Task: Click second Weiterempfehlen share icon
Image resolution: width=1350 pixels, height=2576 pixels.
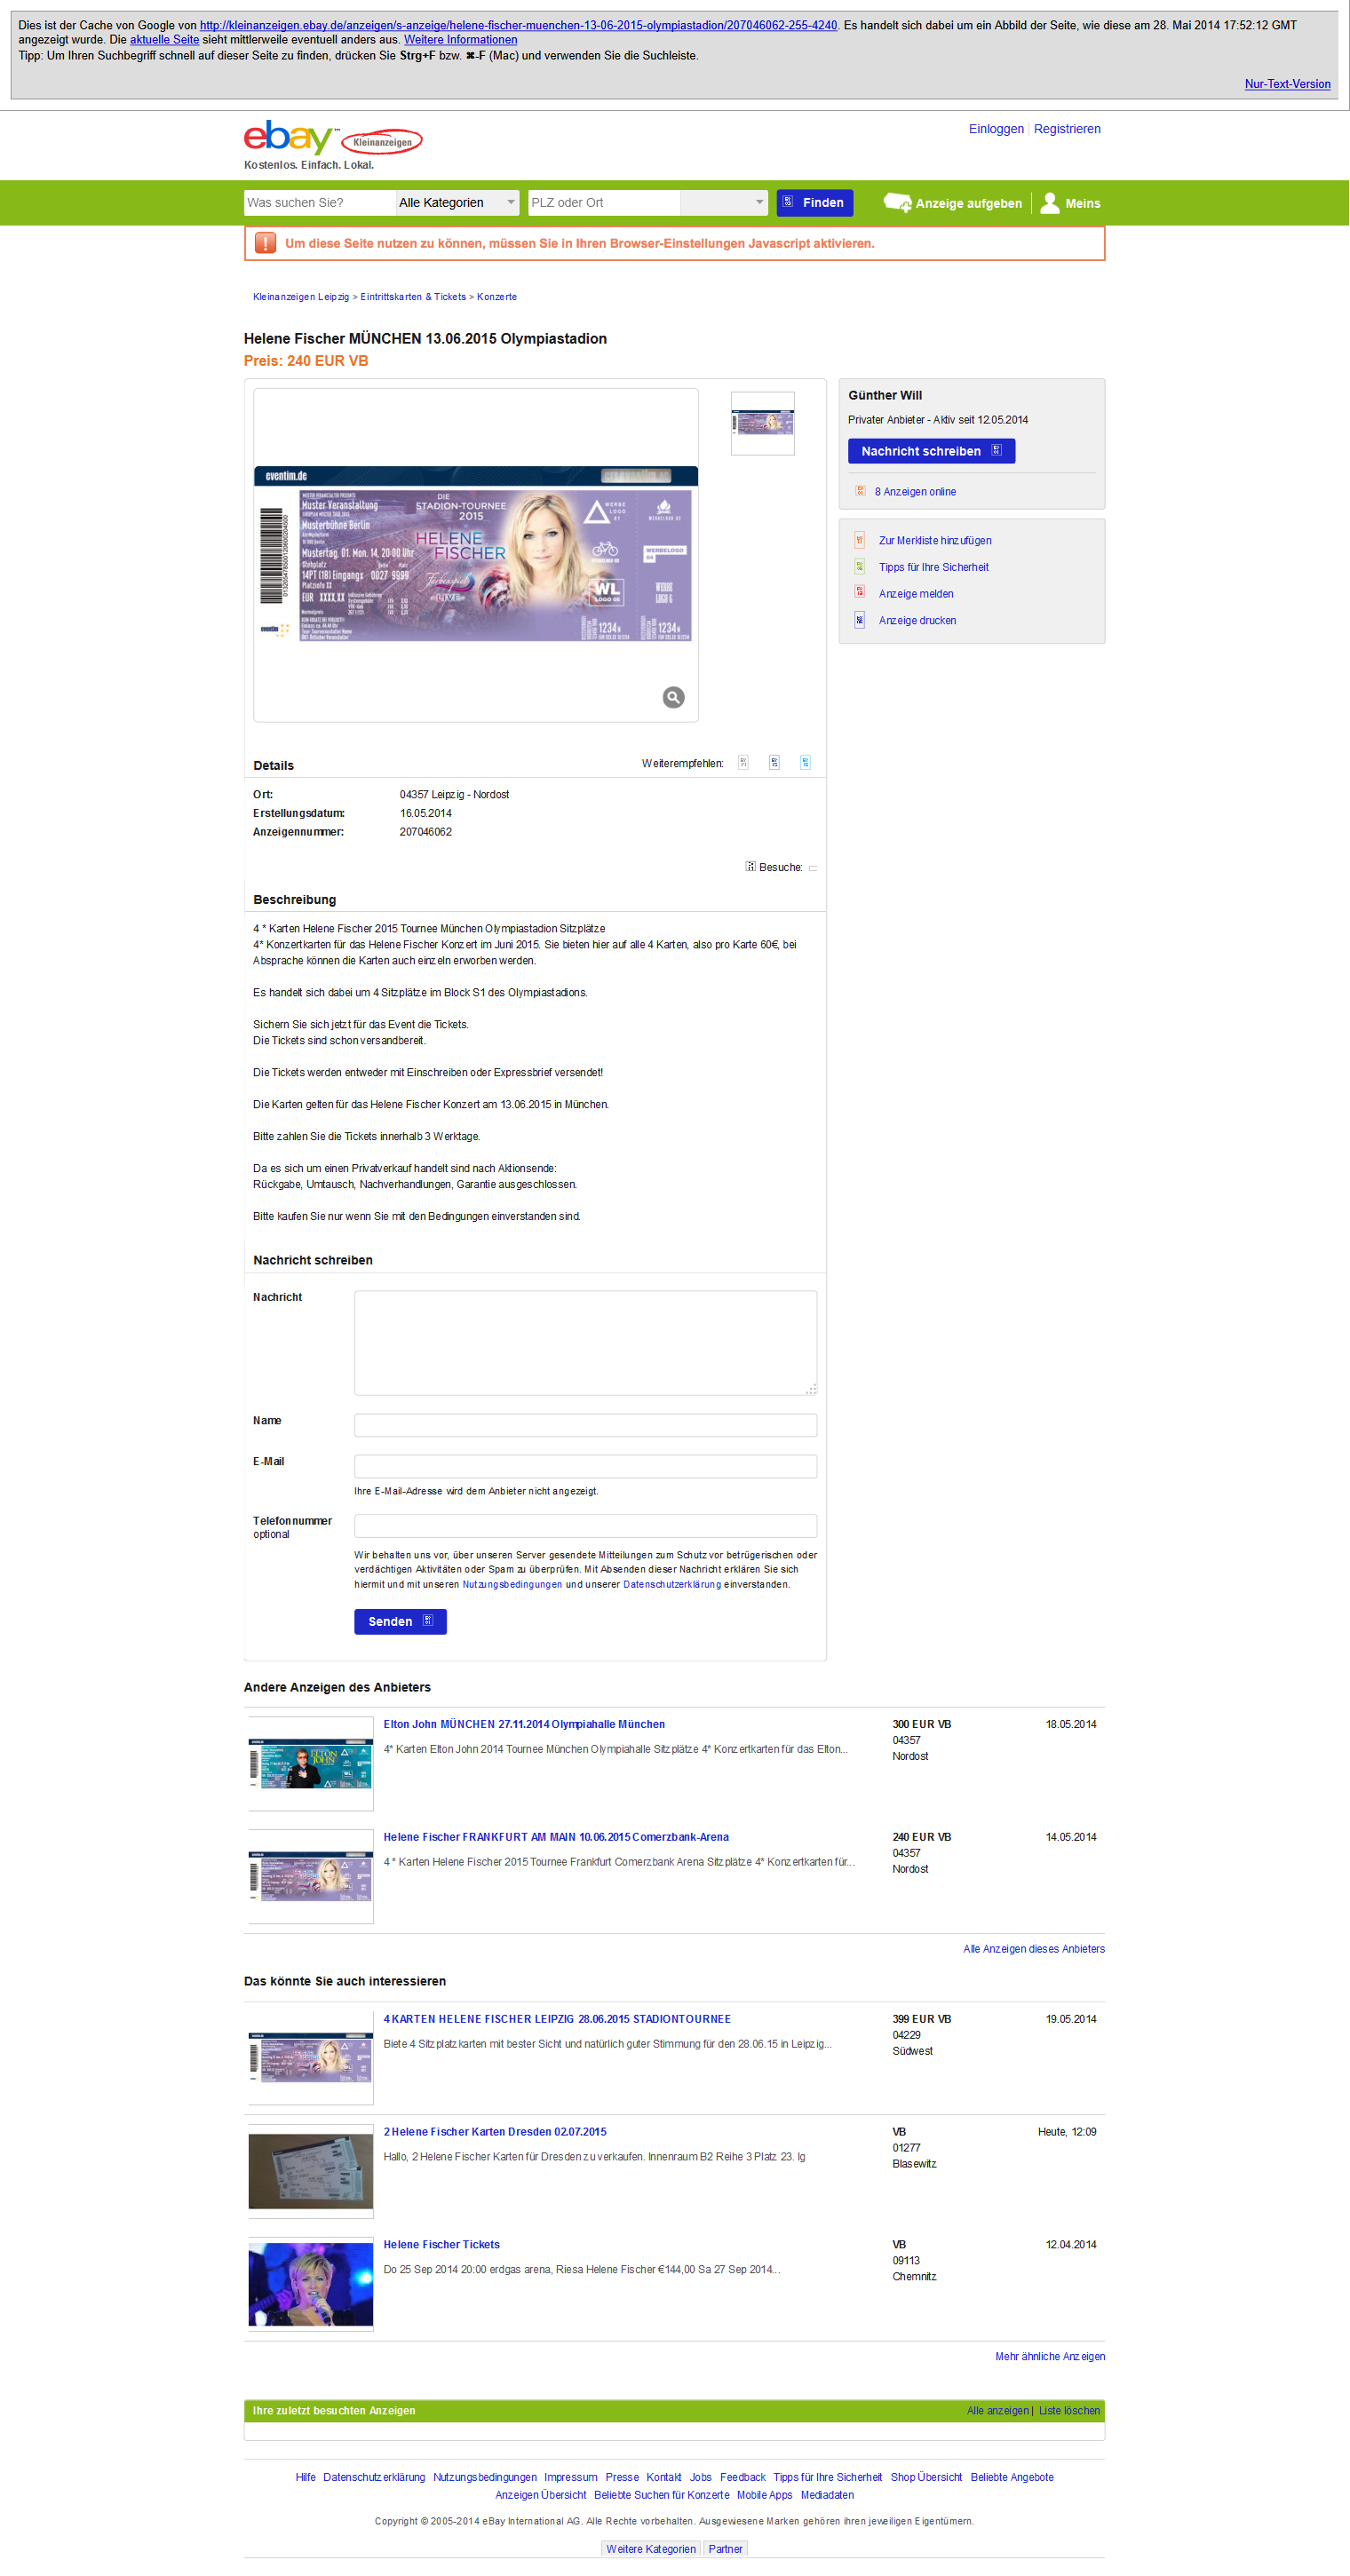Action: [774, 762]
